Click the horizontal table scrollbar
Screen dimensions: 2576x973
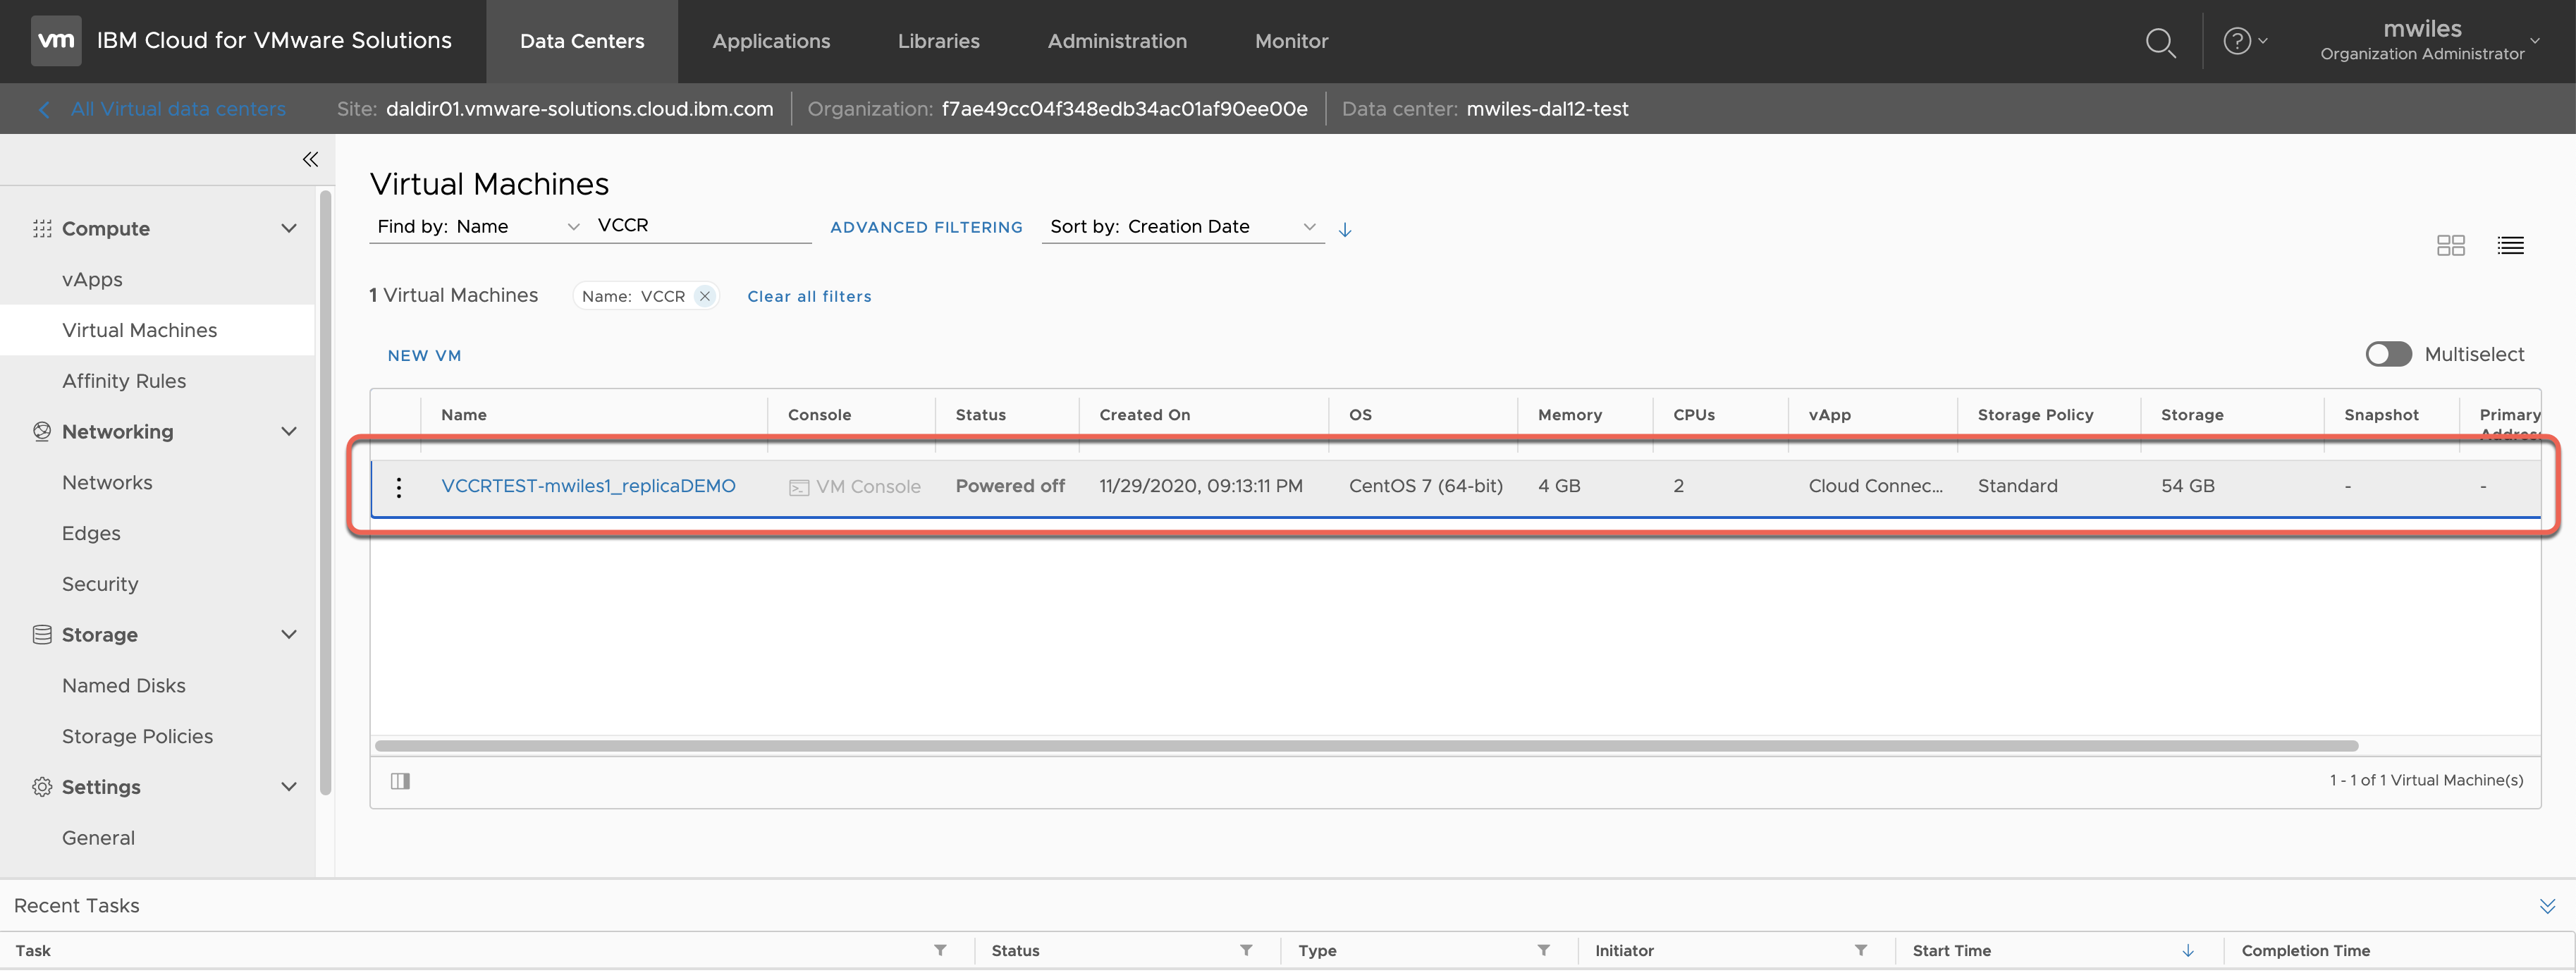coord(1365,746)
